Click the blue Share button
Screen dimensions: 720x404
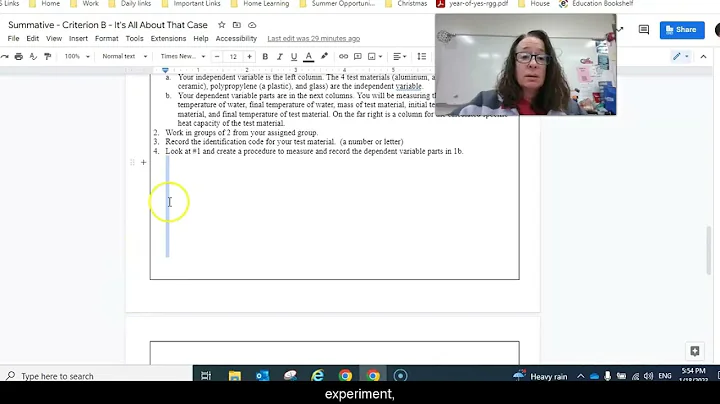[x=682, y=30]
